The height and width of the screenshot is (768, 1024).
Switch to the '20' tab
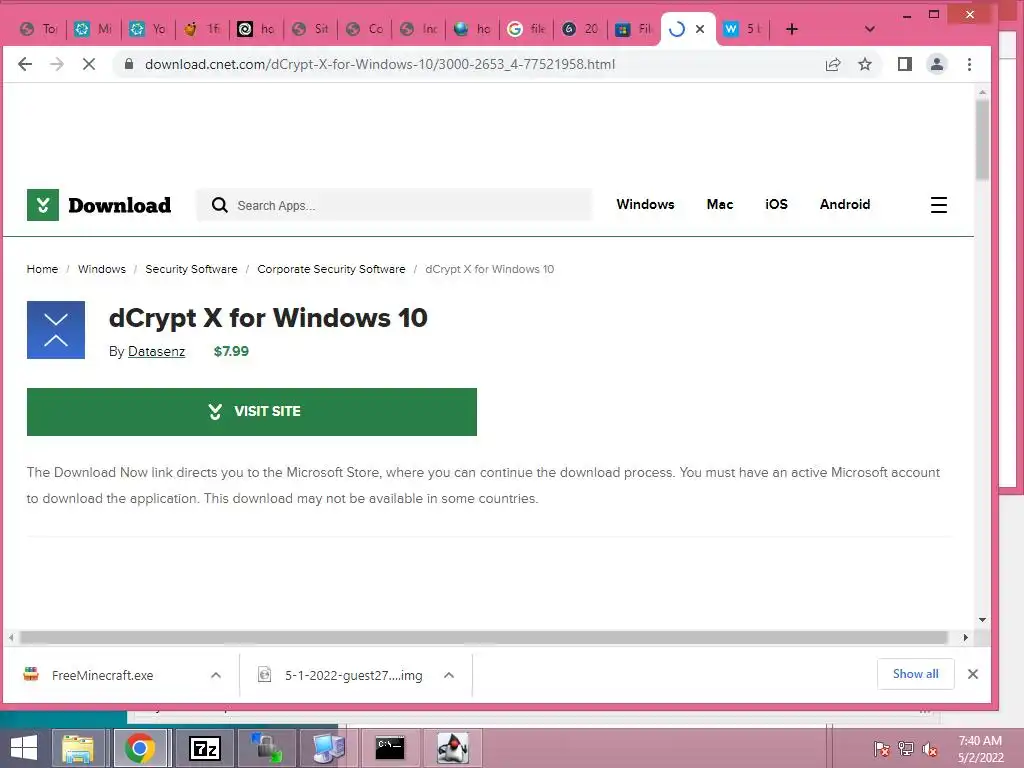point(580,29)
